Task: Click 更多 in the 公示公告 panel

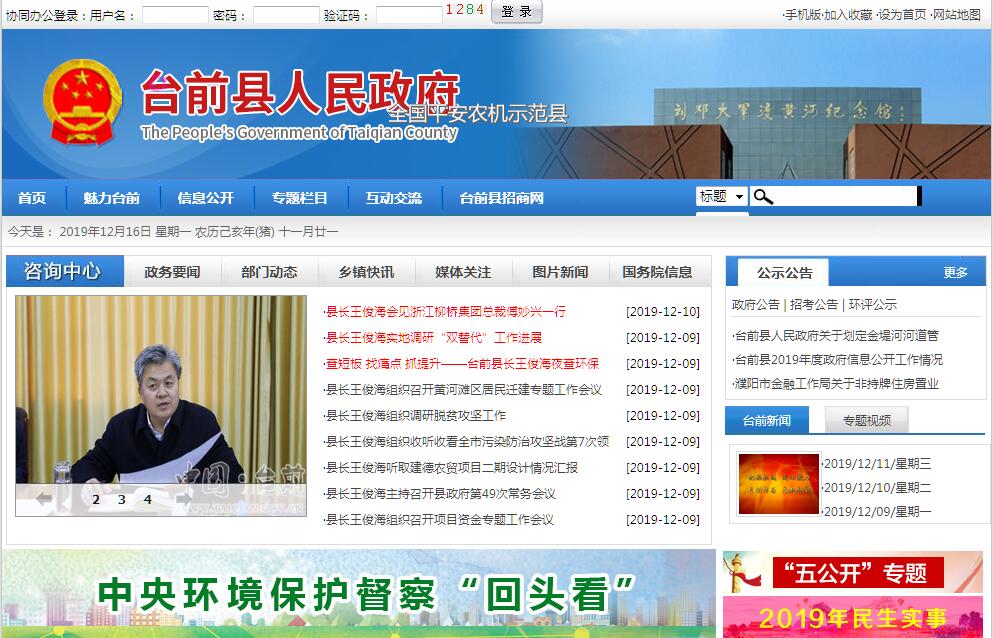Action: [955, 272]
